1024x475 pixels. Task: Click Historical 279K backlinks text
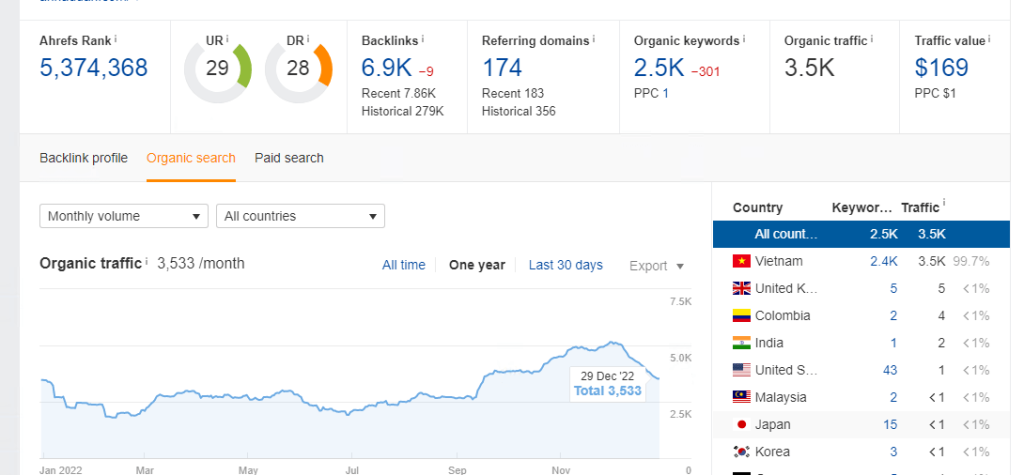pyautogui.click(x=403, y=111)
